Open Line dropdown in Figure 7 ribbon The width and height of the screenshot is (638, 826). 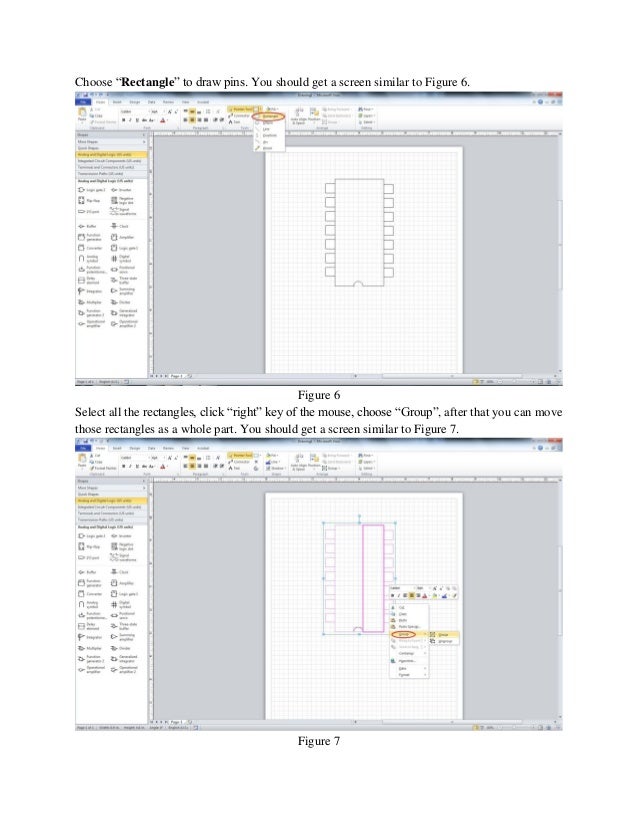point(272,461)
